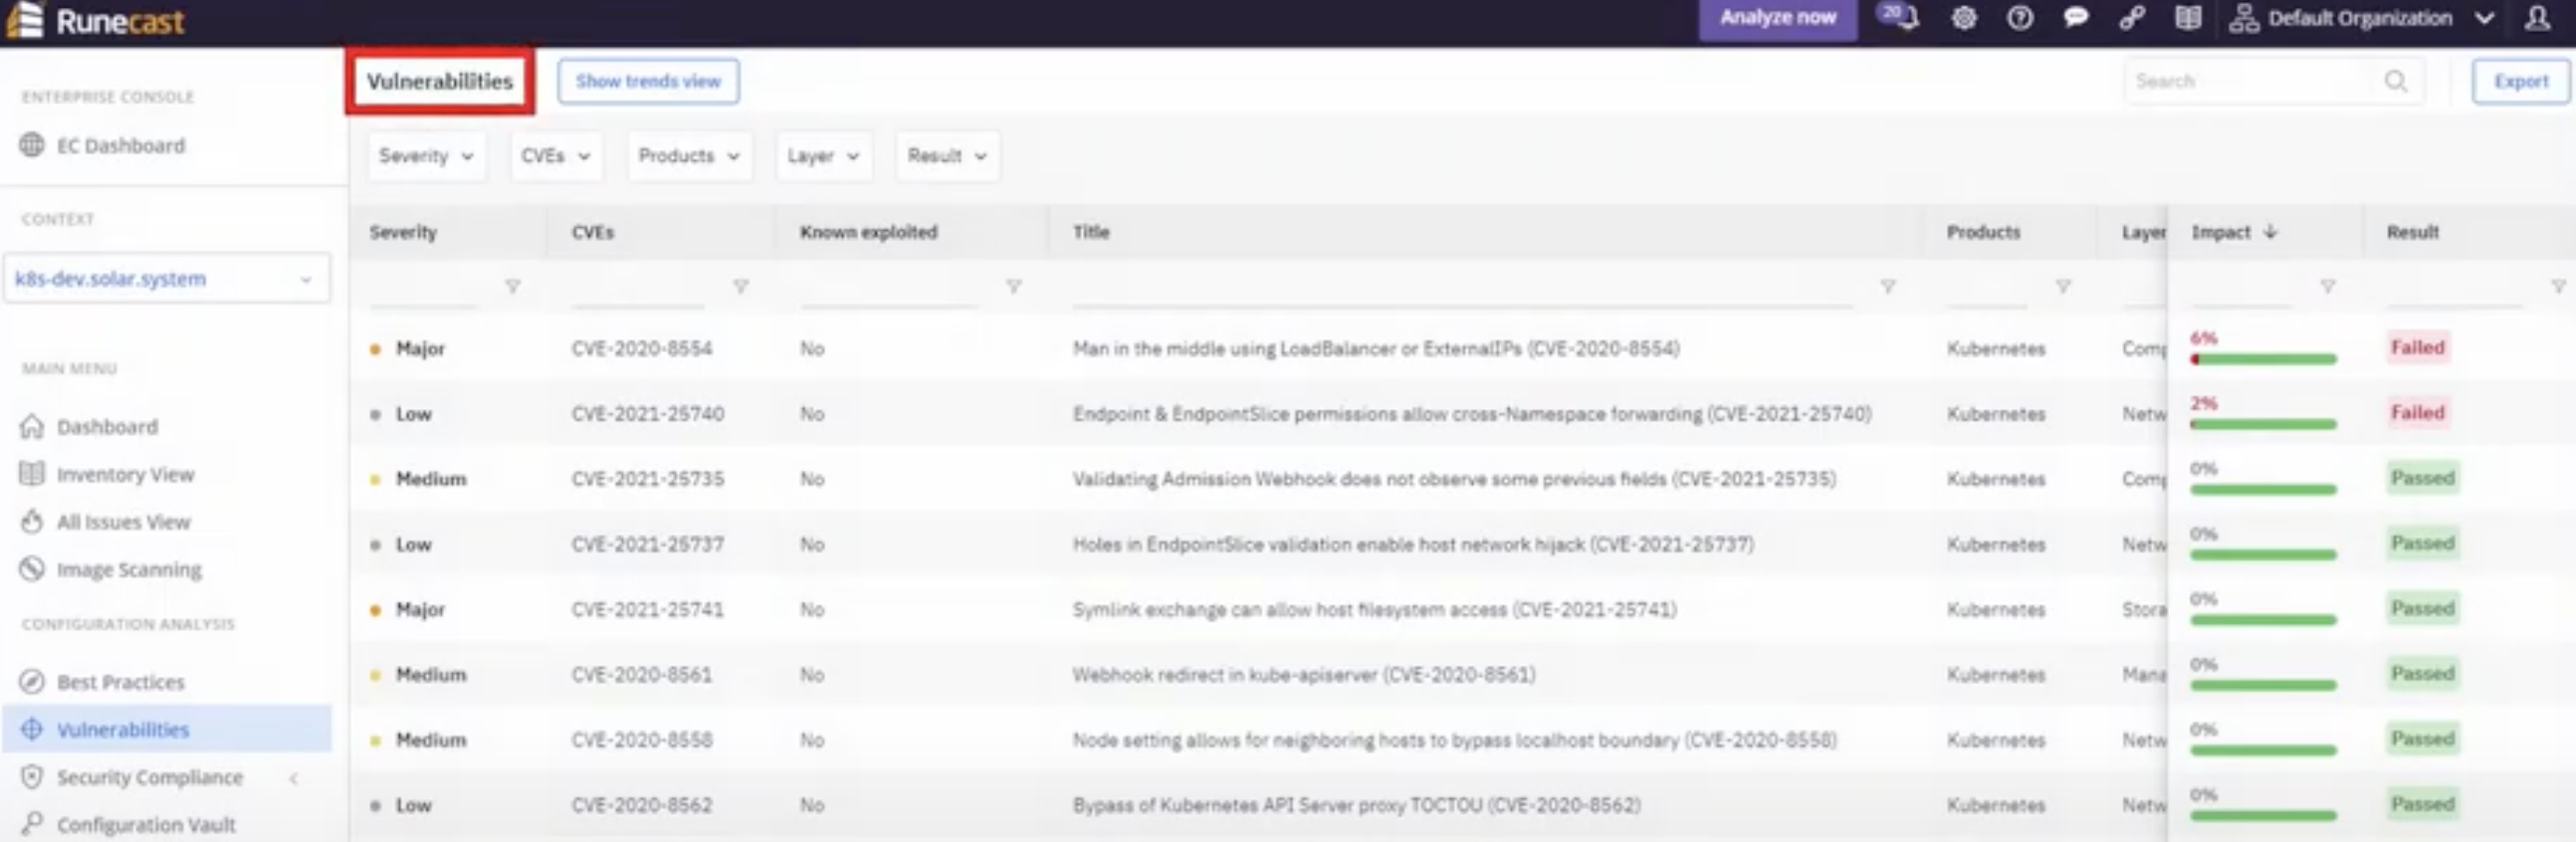Open the k8s-dev.solar.system context dropdown
The height and width of the screenshot is (842, 2576).
click(167, 279)
